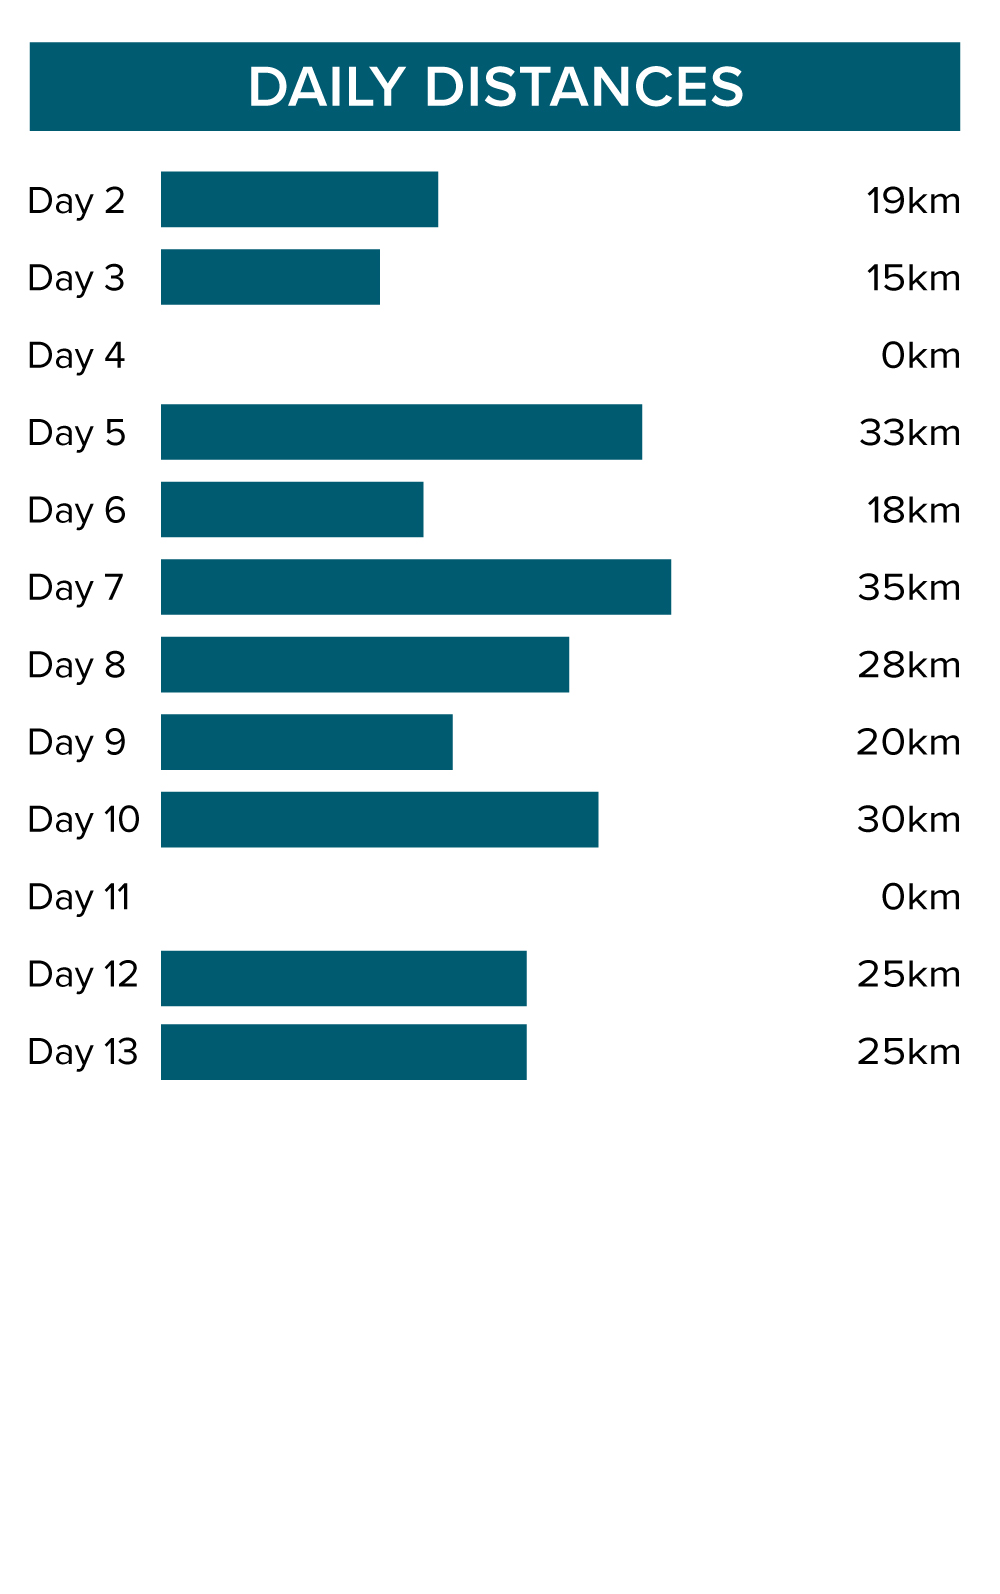Click the 28km value label
Viewport: 1000px width, 1594px height.
click(x=909, y=665)
